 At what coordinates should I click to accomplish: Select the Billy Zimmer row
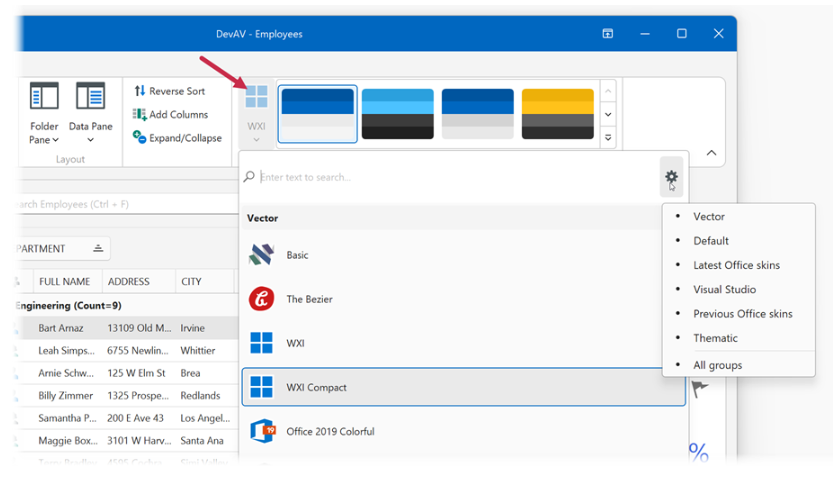click(x=127, y=396)
